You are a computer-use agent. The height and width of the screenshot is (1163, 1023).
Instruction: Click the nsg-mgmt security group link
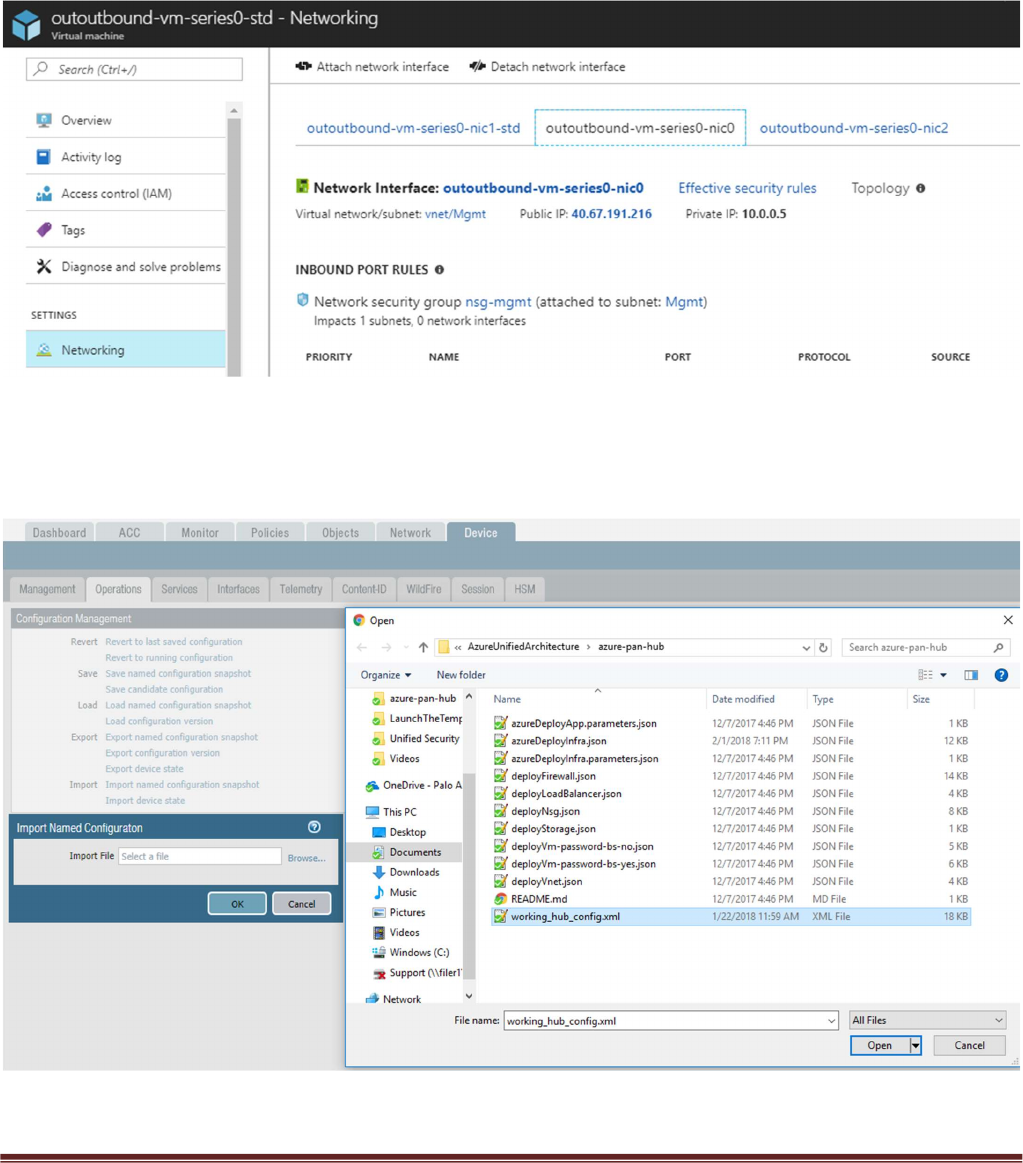tap(498, 302)
